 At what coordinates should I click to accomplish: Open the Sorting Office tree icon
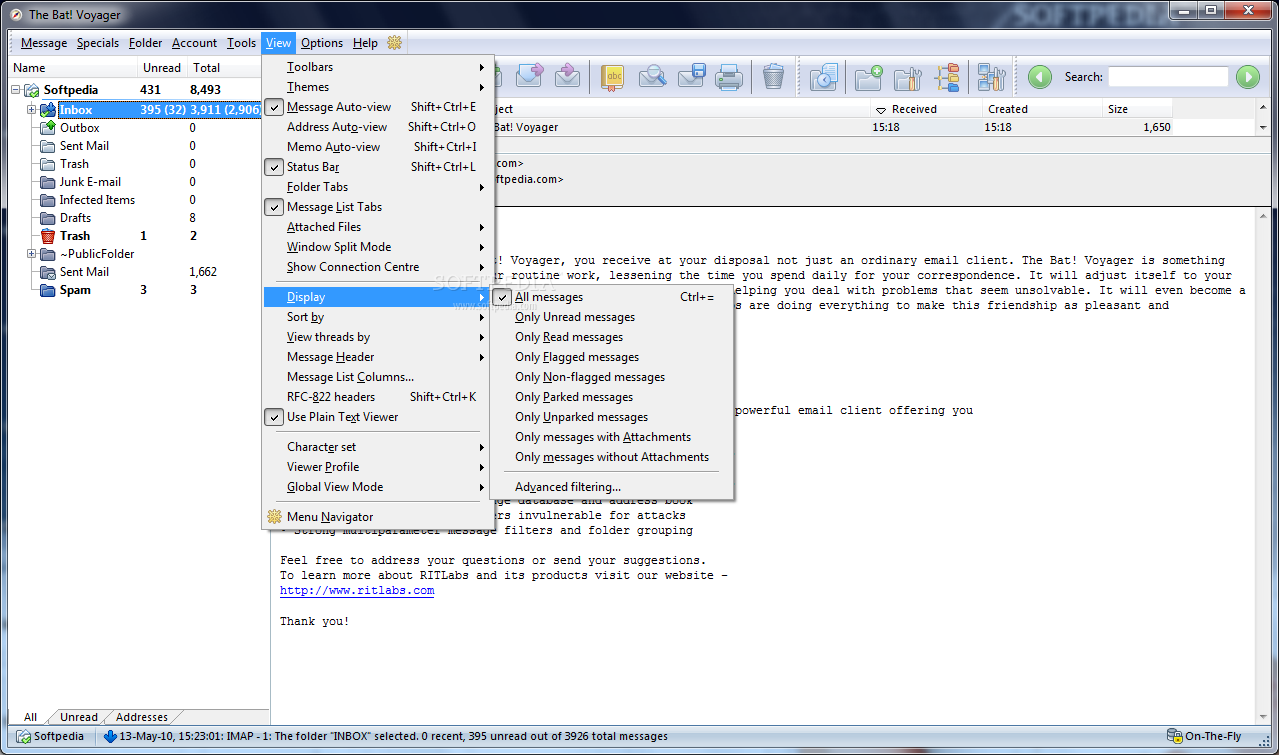pos(947,77)
